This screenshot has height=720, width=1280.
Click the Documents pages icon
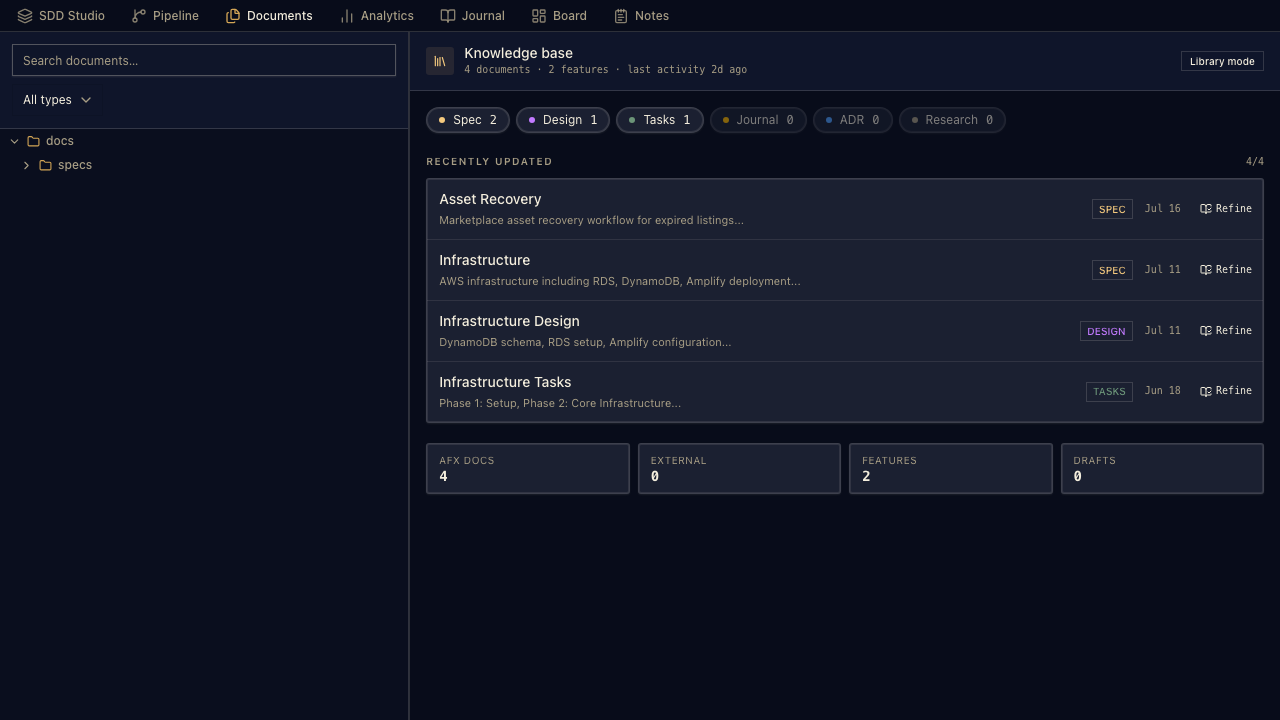tap(233, 16)
